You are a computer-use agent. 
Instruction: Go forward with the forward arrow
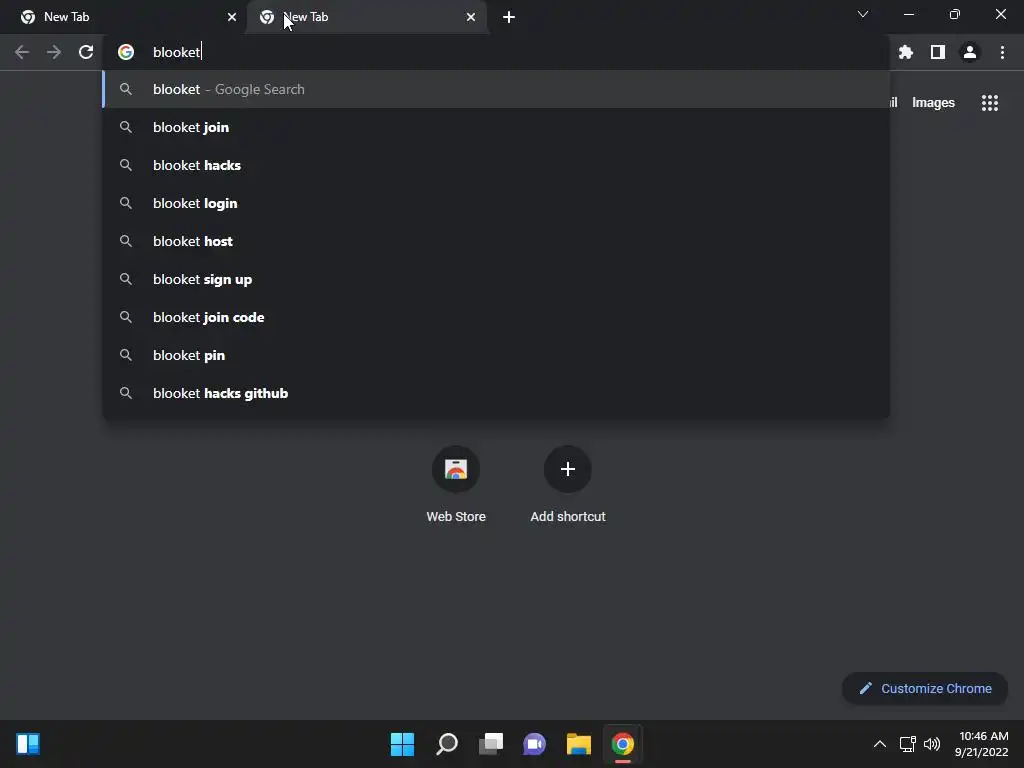click(x=54, y=52)
